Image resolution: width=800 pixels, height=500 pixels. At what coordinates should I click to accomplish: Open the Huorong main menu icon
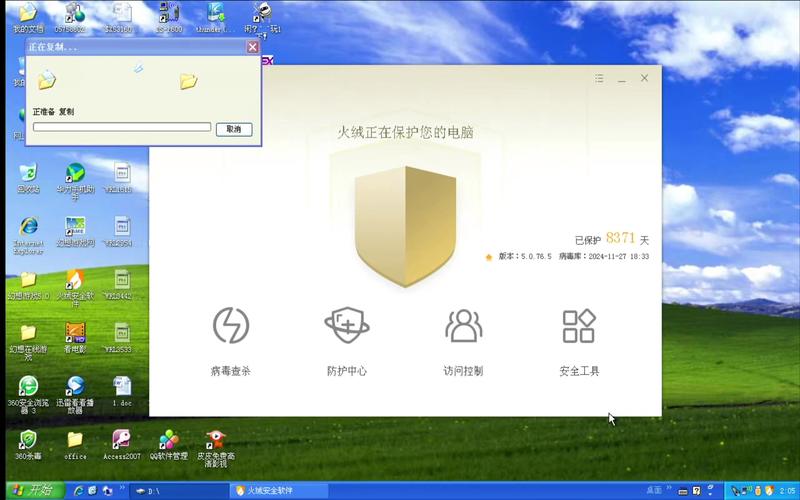click(x=599, y=78)
